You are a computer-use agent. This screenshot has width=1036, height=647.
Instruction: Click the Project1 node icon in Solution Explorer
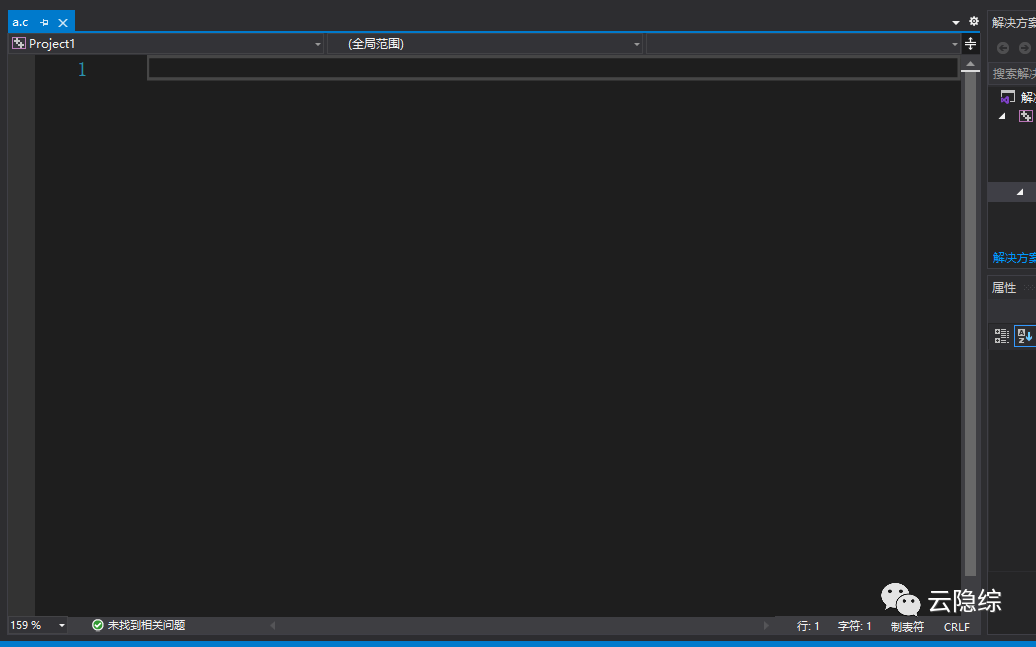[1026, 115]
